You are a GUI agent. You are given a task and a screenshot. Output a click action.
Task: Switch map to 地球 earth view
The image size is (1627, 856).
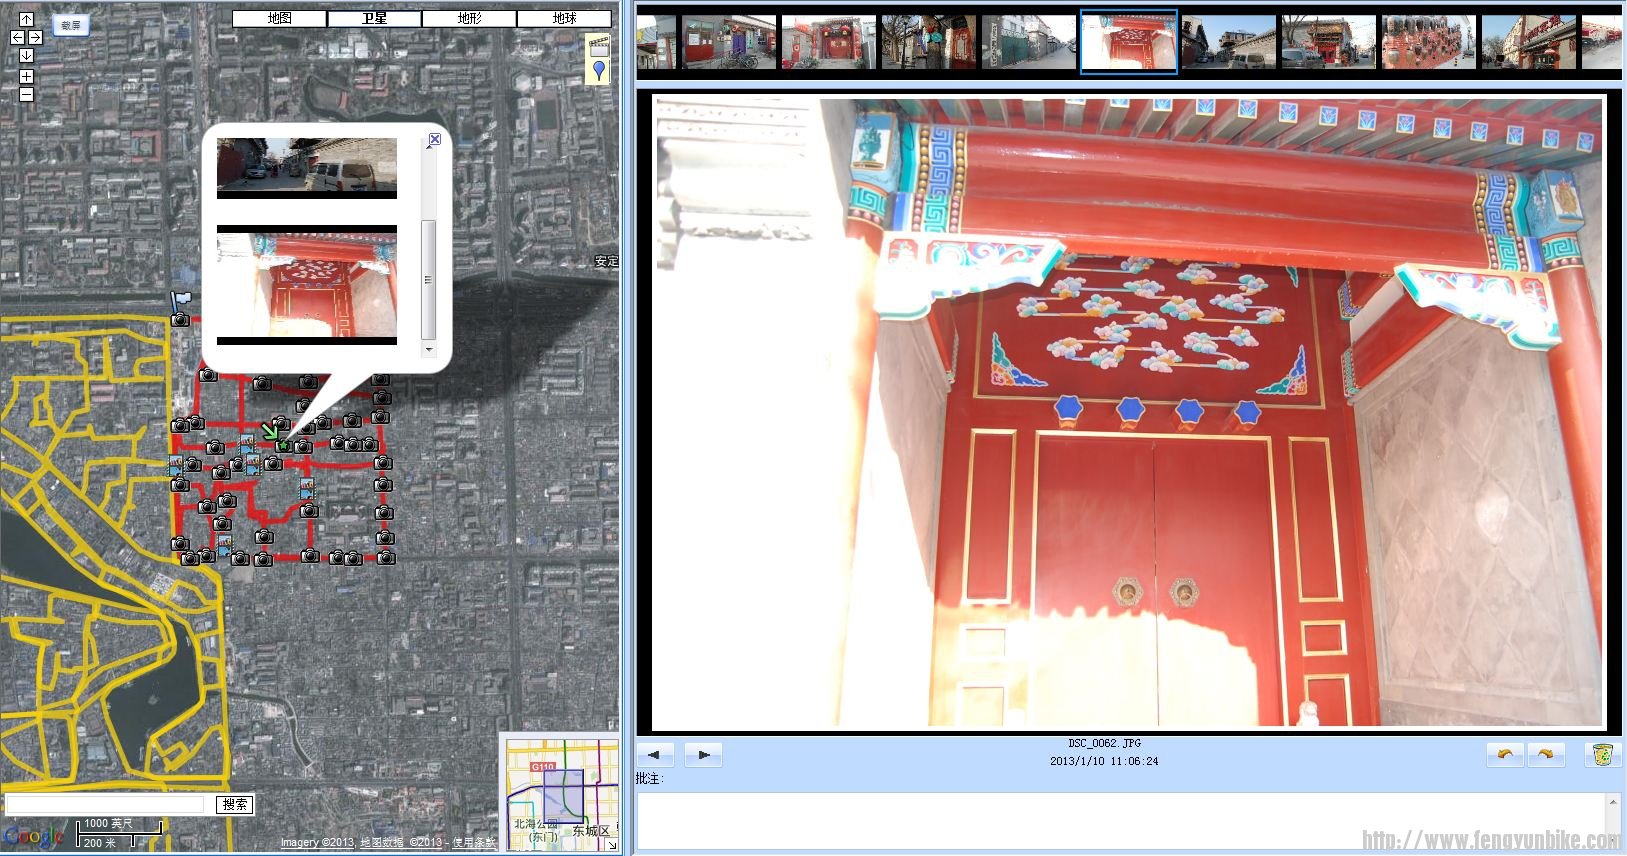(564, 18)
